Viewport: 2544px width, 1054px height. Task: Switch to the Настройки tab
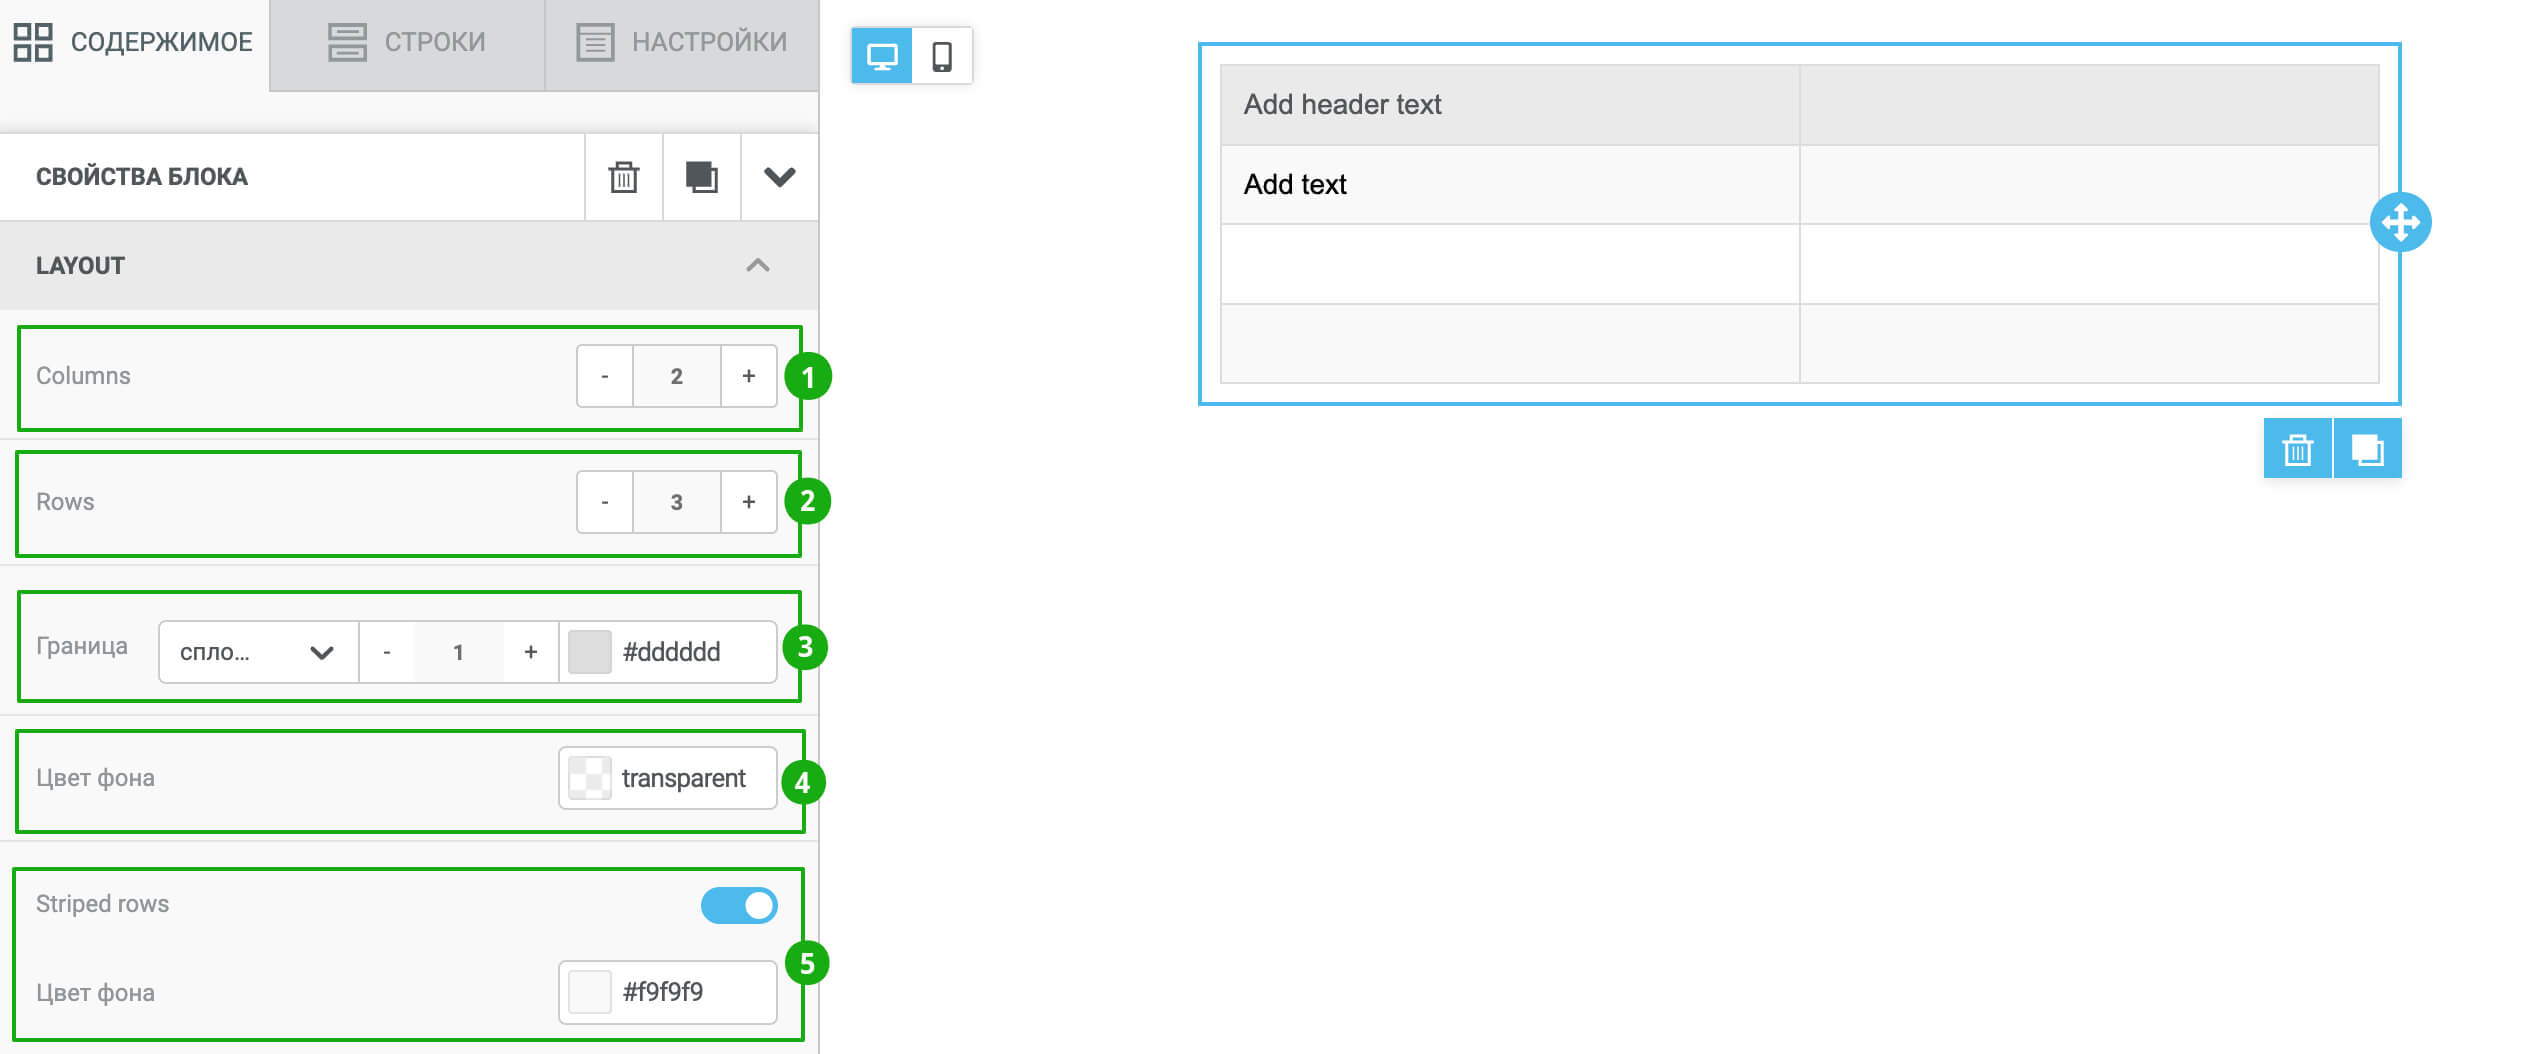682,42
